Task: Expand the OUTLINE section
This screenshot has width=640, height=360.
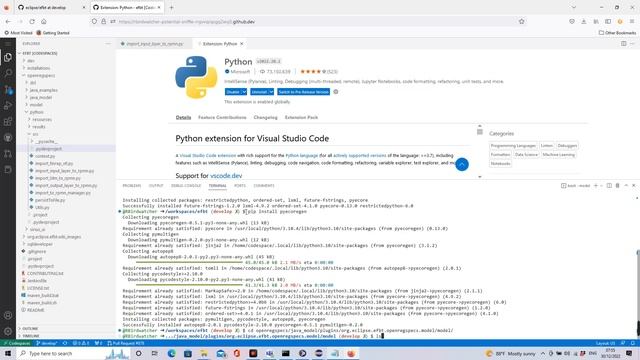Action: point(30,329)
